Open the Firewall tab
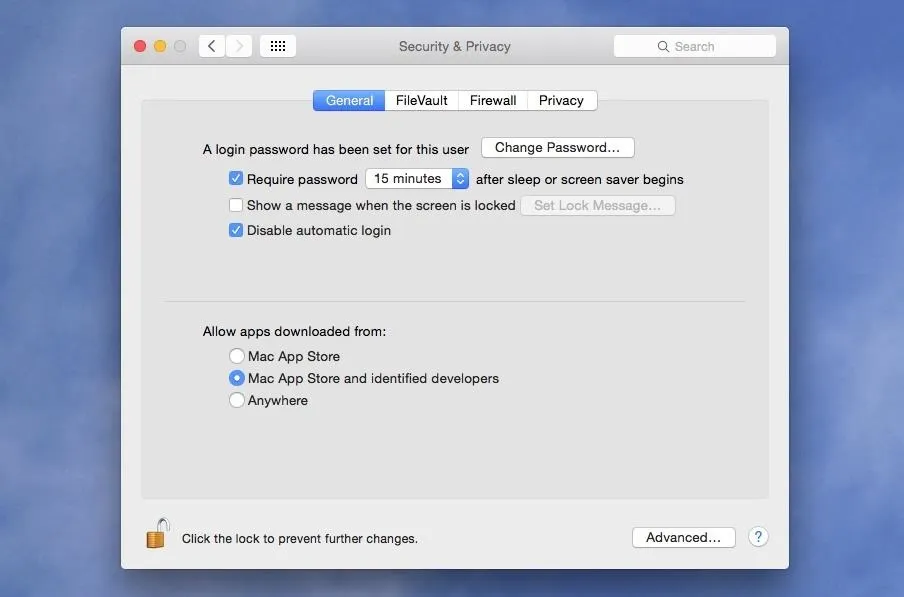 click(x=493, y=100)
